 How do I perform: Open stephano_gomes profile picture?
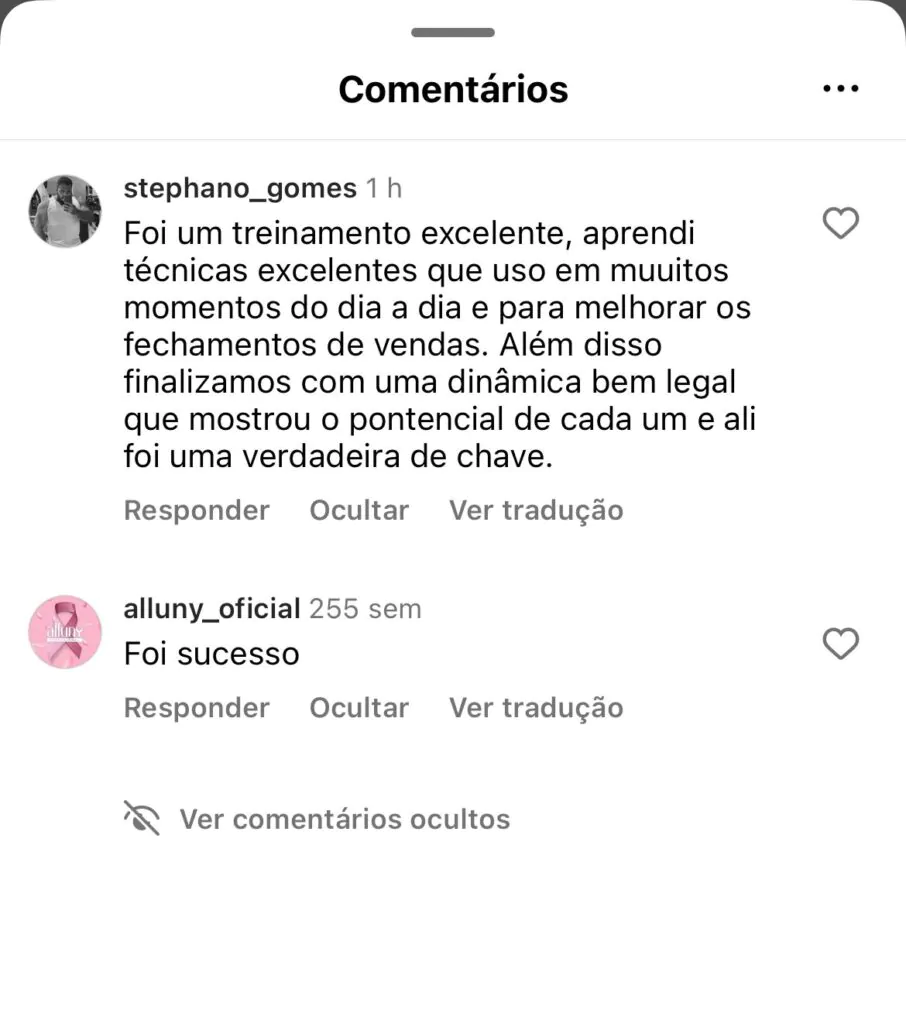point(65,211)
